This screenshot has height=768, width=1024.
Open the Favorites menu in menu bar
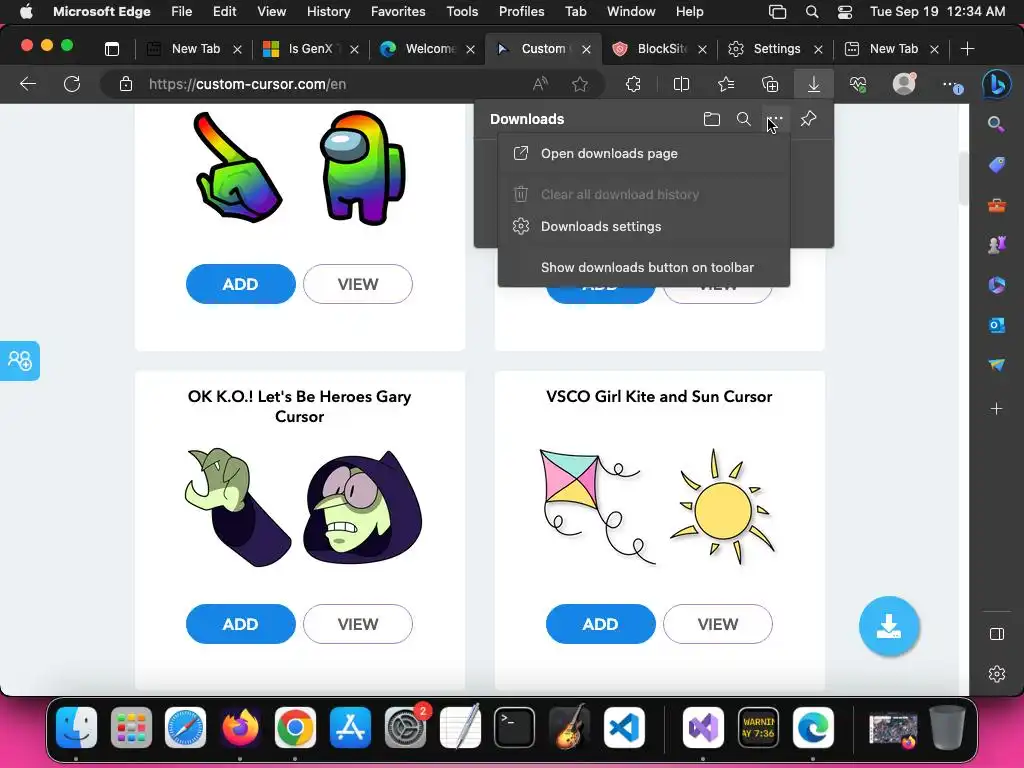tap(398, 11)
